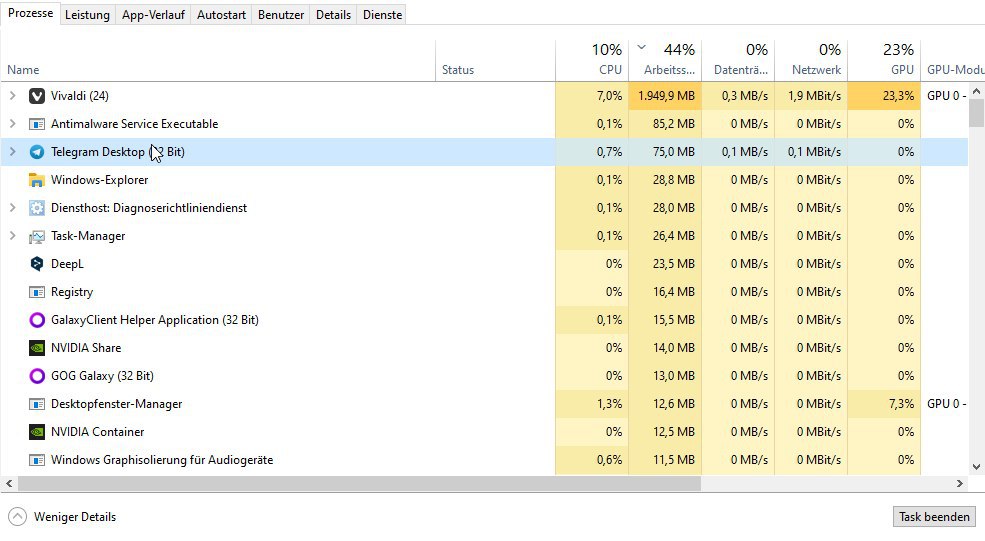Click the GalaxyClient Helper Application icon
This screenshot has height=541, width=985.
(37, 320)
